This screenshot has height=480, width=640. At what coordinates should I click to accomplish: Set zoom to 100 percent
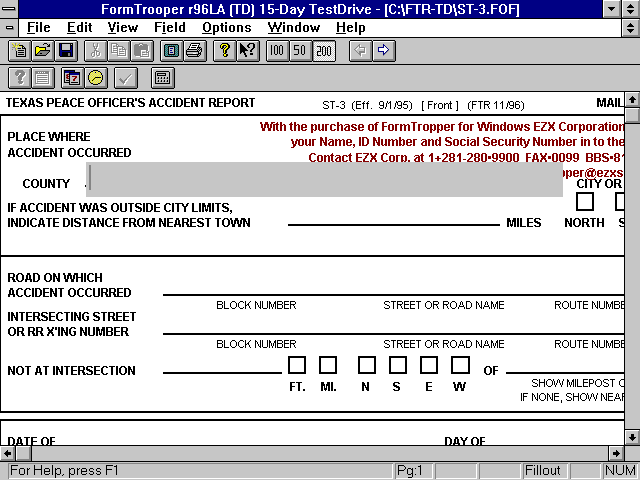277,50
